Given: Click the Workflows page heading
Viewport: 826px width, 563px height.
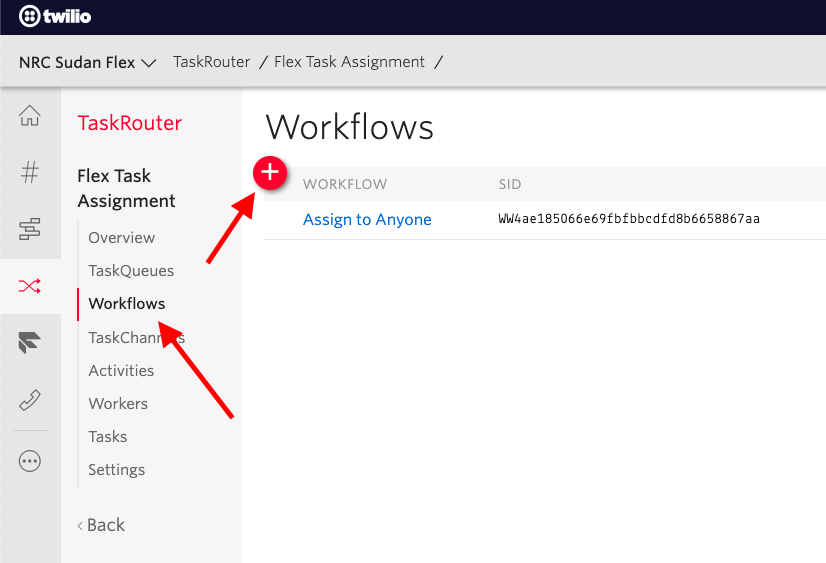Looking at the screenshot, I should coord(349,127).
